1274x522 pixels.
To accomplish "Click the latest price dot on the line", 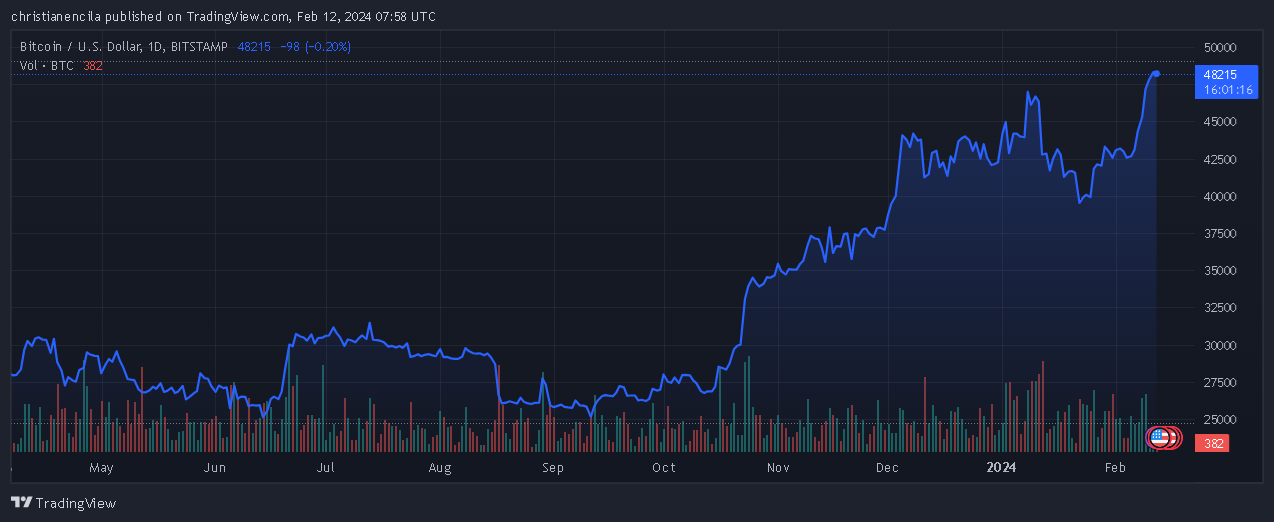I will (1156, 74).
